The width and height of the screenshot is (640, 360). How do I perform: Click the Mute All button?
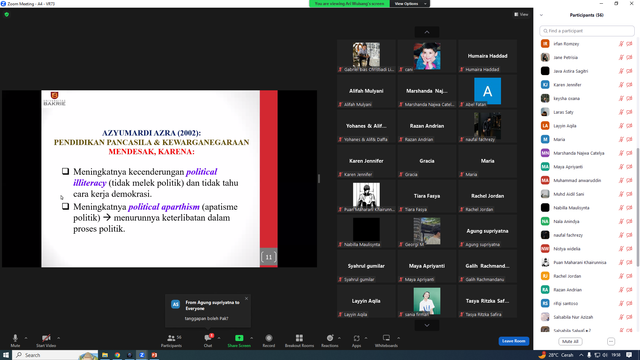(570, 341)
